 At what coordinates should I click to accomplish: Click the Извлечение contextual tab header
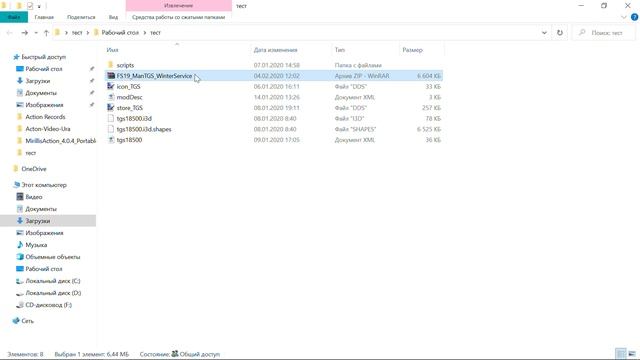click(178, 6)
